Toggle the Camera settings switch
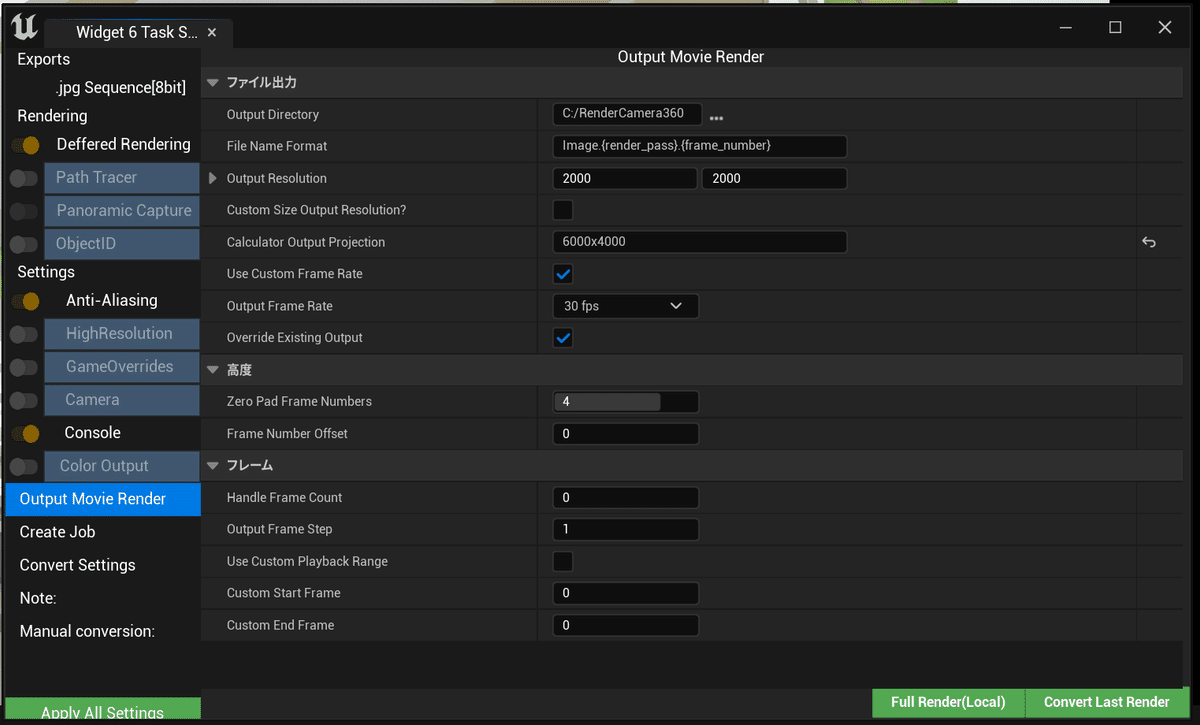The width and height of the screenshot is (1200, 725). coord(24,401)
